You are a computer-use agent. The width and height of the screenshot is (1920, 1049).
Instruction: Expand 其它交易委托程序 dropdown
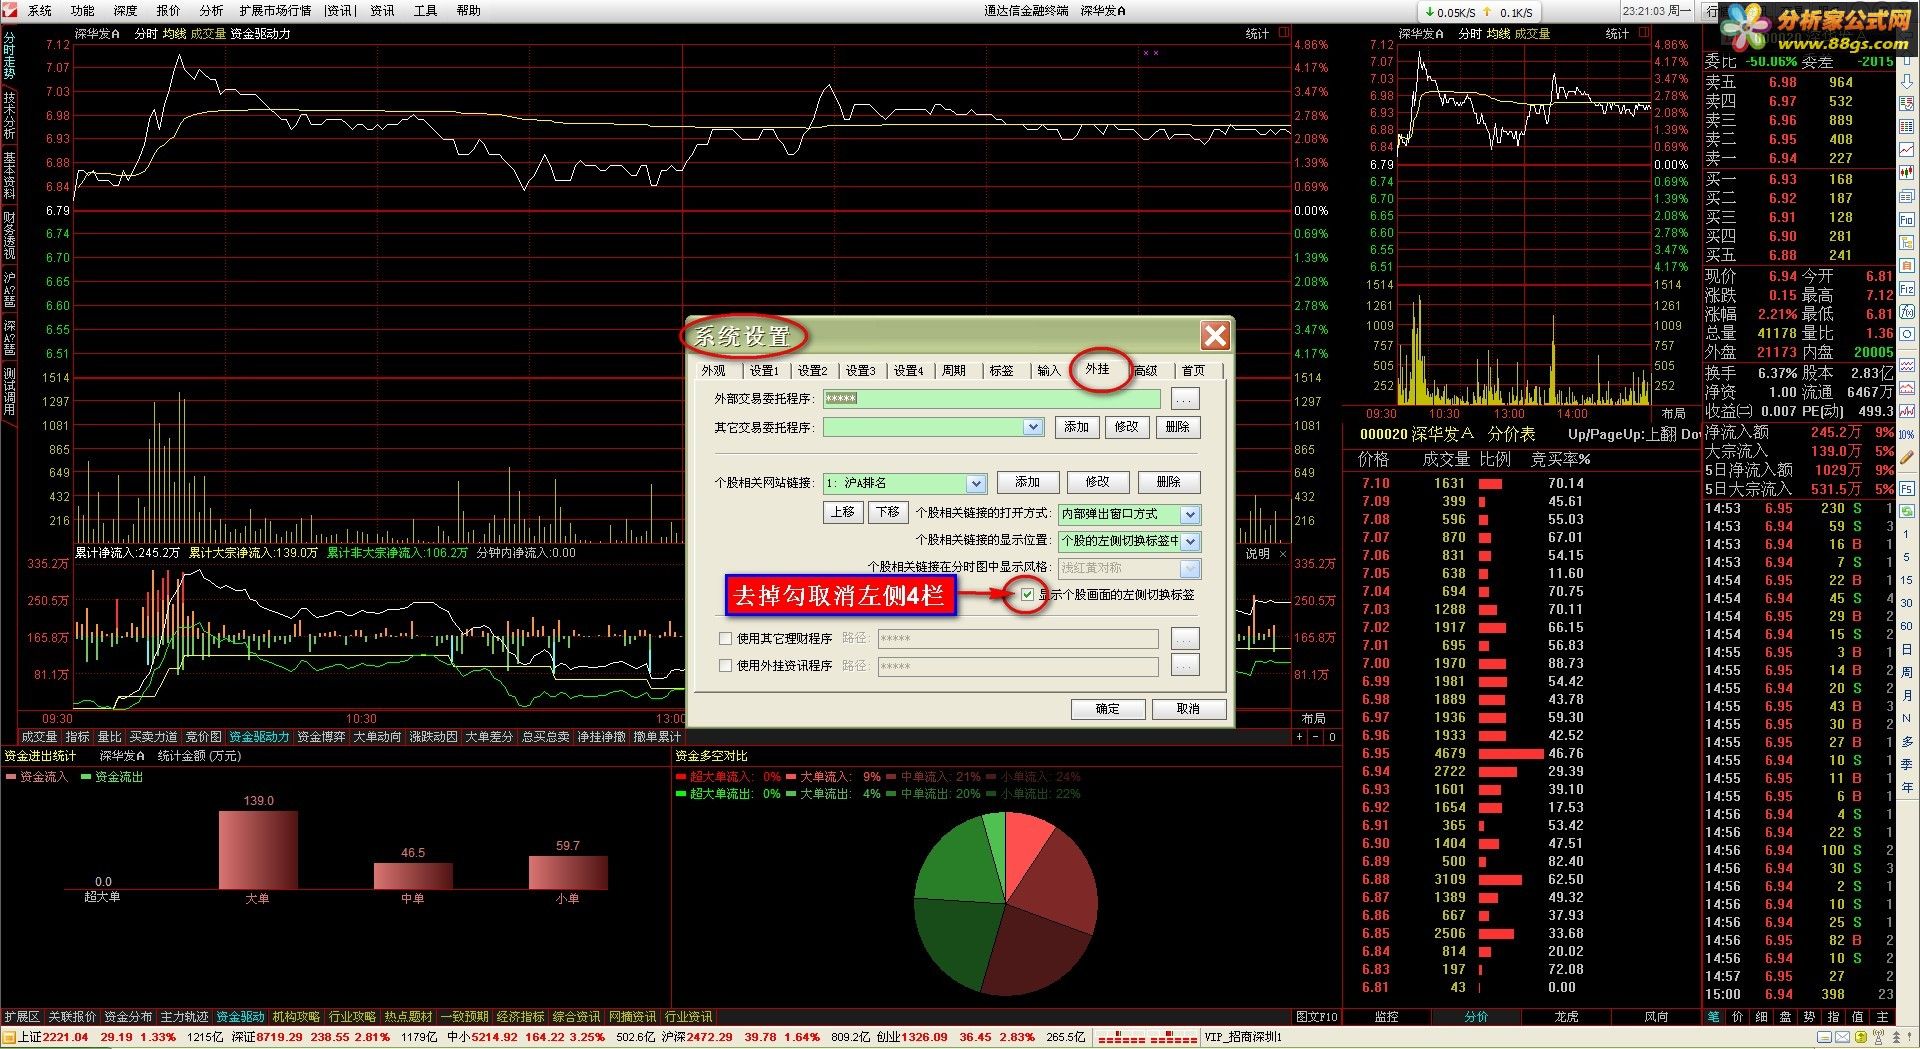tap(1033, 427)
